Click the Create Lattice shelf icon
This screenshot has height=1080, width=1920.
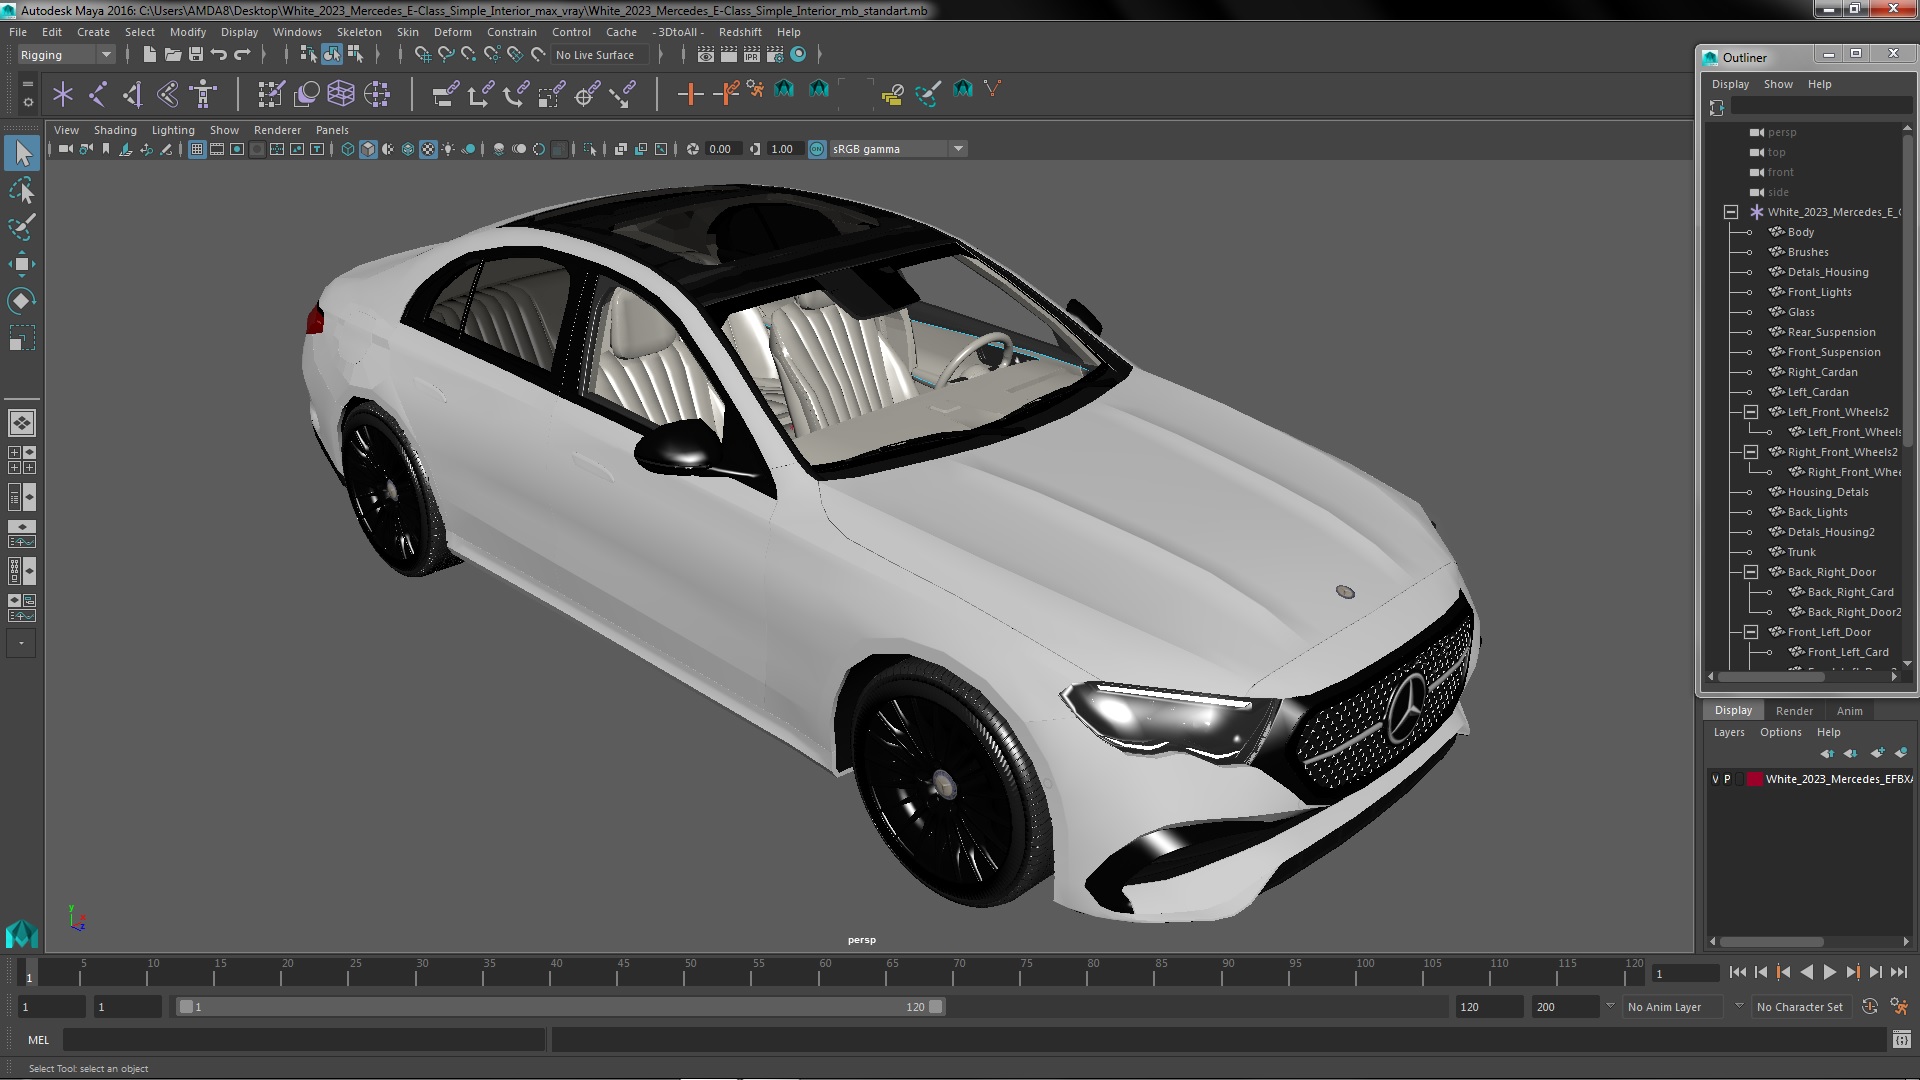coord(341,94)
